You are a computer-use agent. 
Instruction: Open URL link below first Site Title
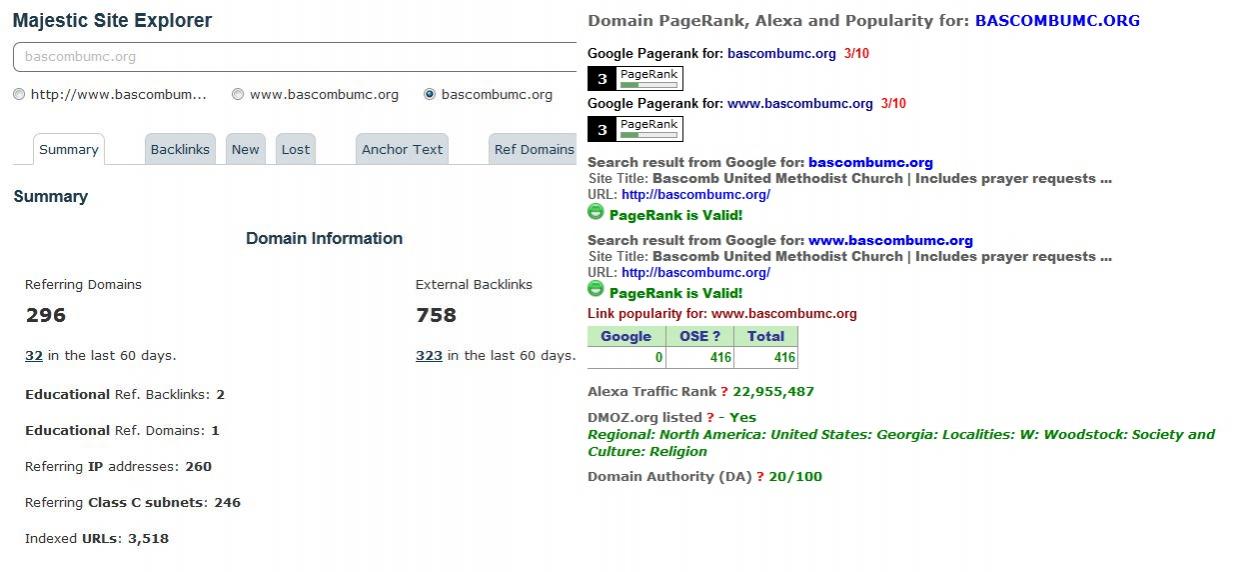[695, 195]
